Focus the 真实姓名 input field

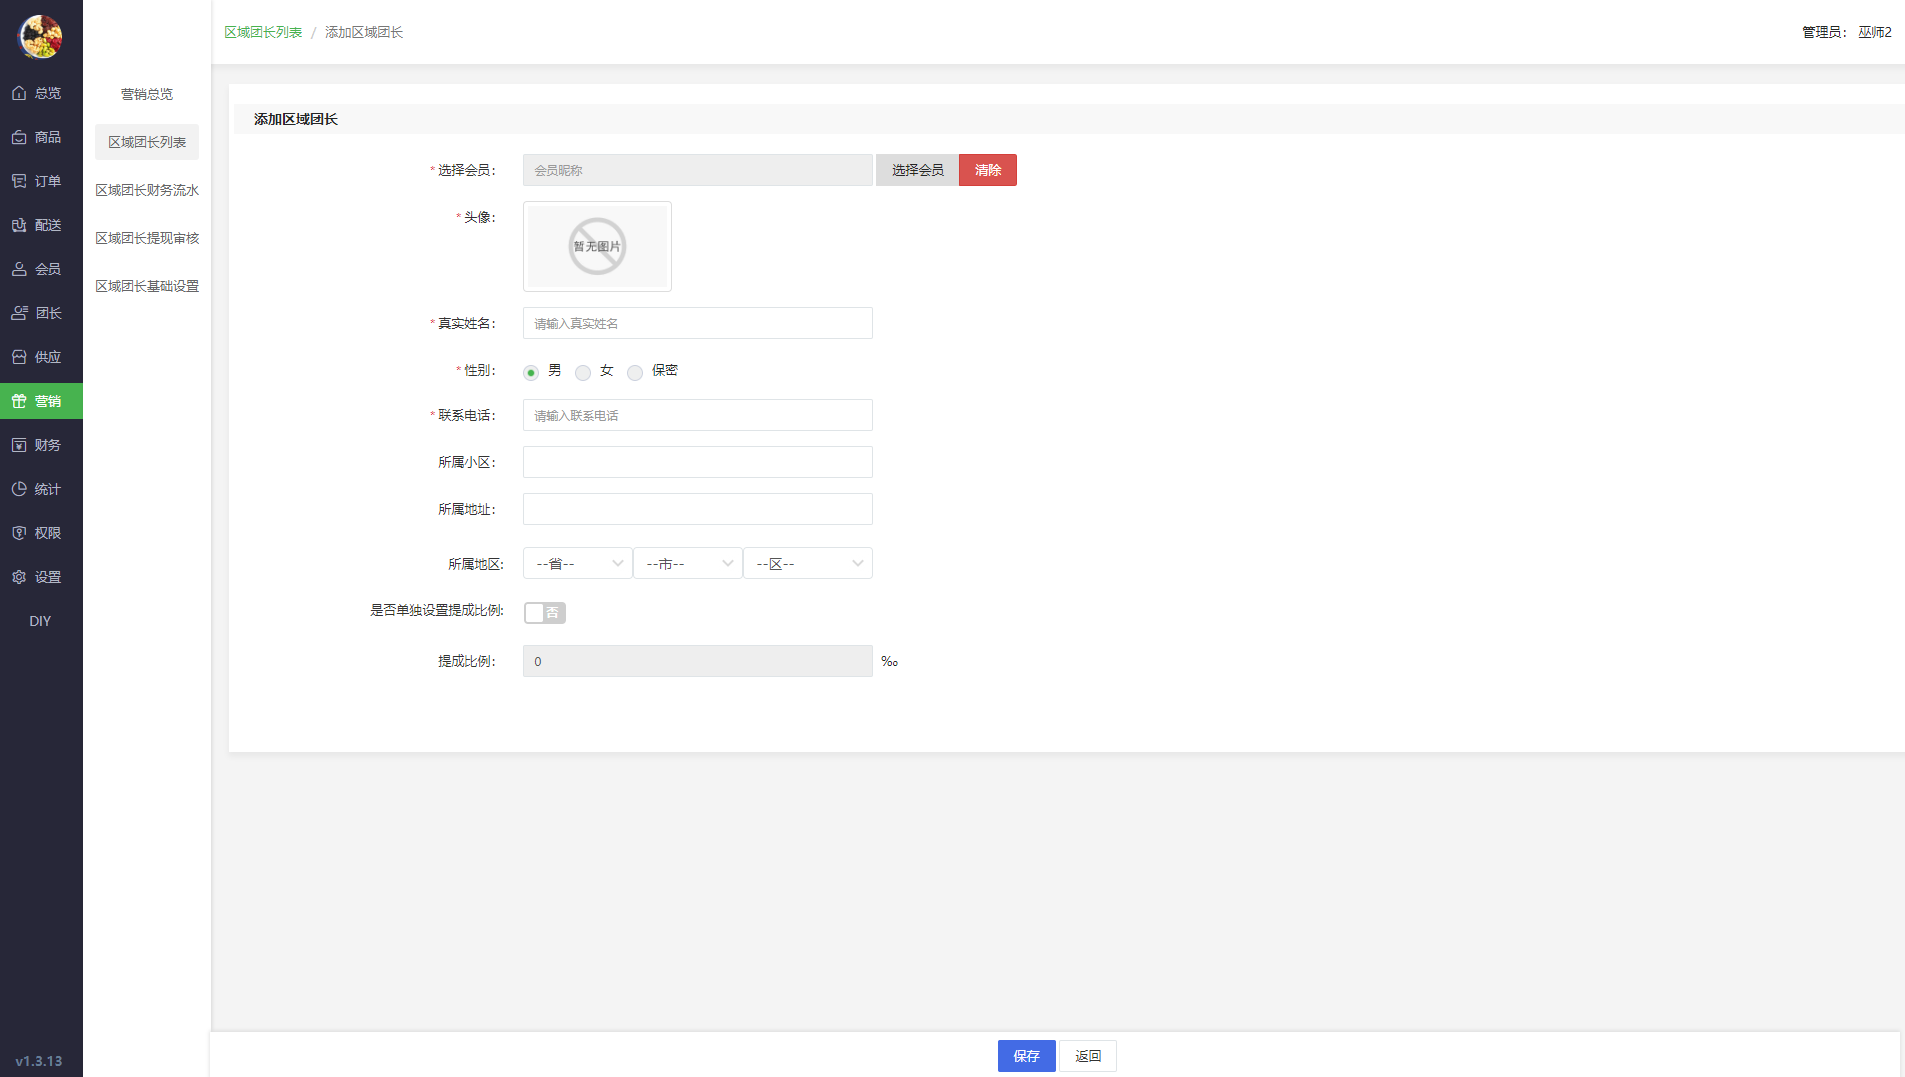click(697, 323)
